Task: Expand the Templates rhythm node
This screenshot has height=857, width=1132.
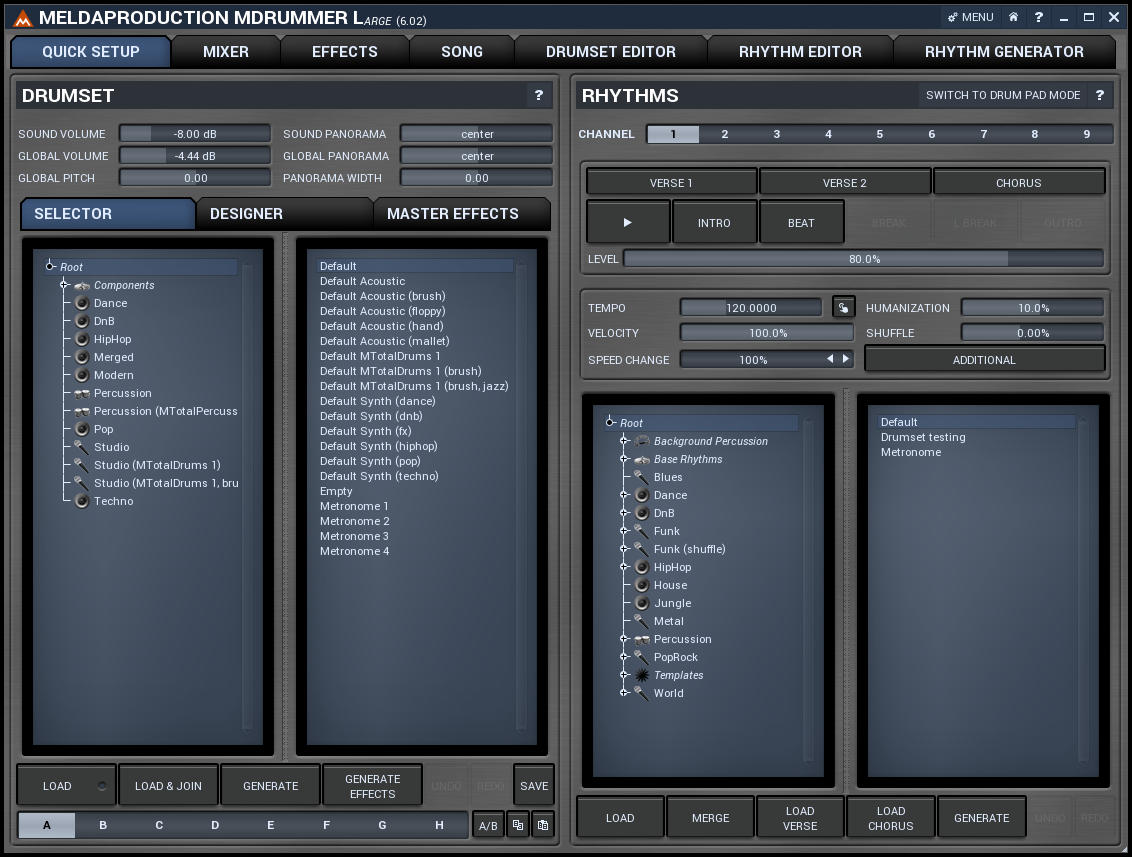Action: point(624,674)
